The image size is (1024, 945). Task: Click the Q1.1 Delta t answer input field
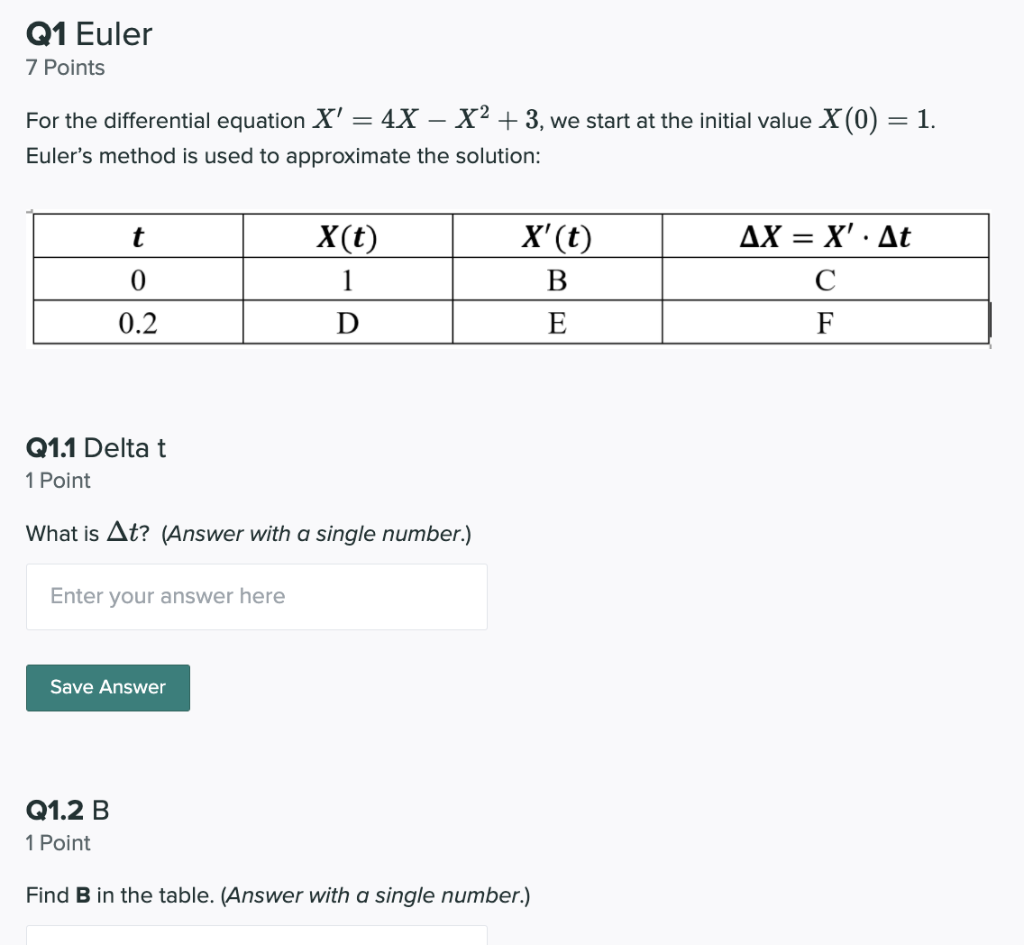click(255, 596)
